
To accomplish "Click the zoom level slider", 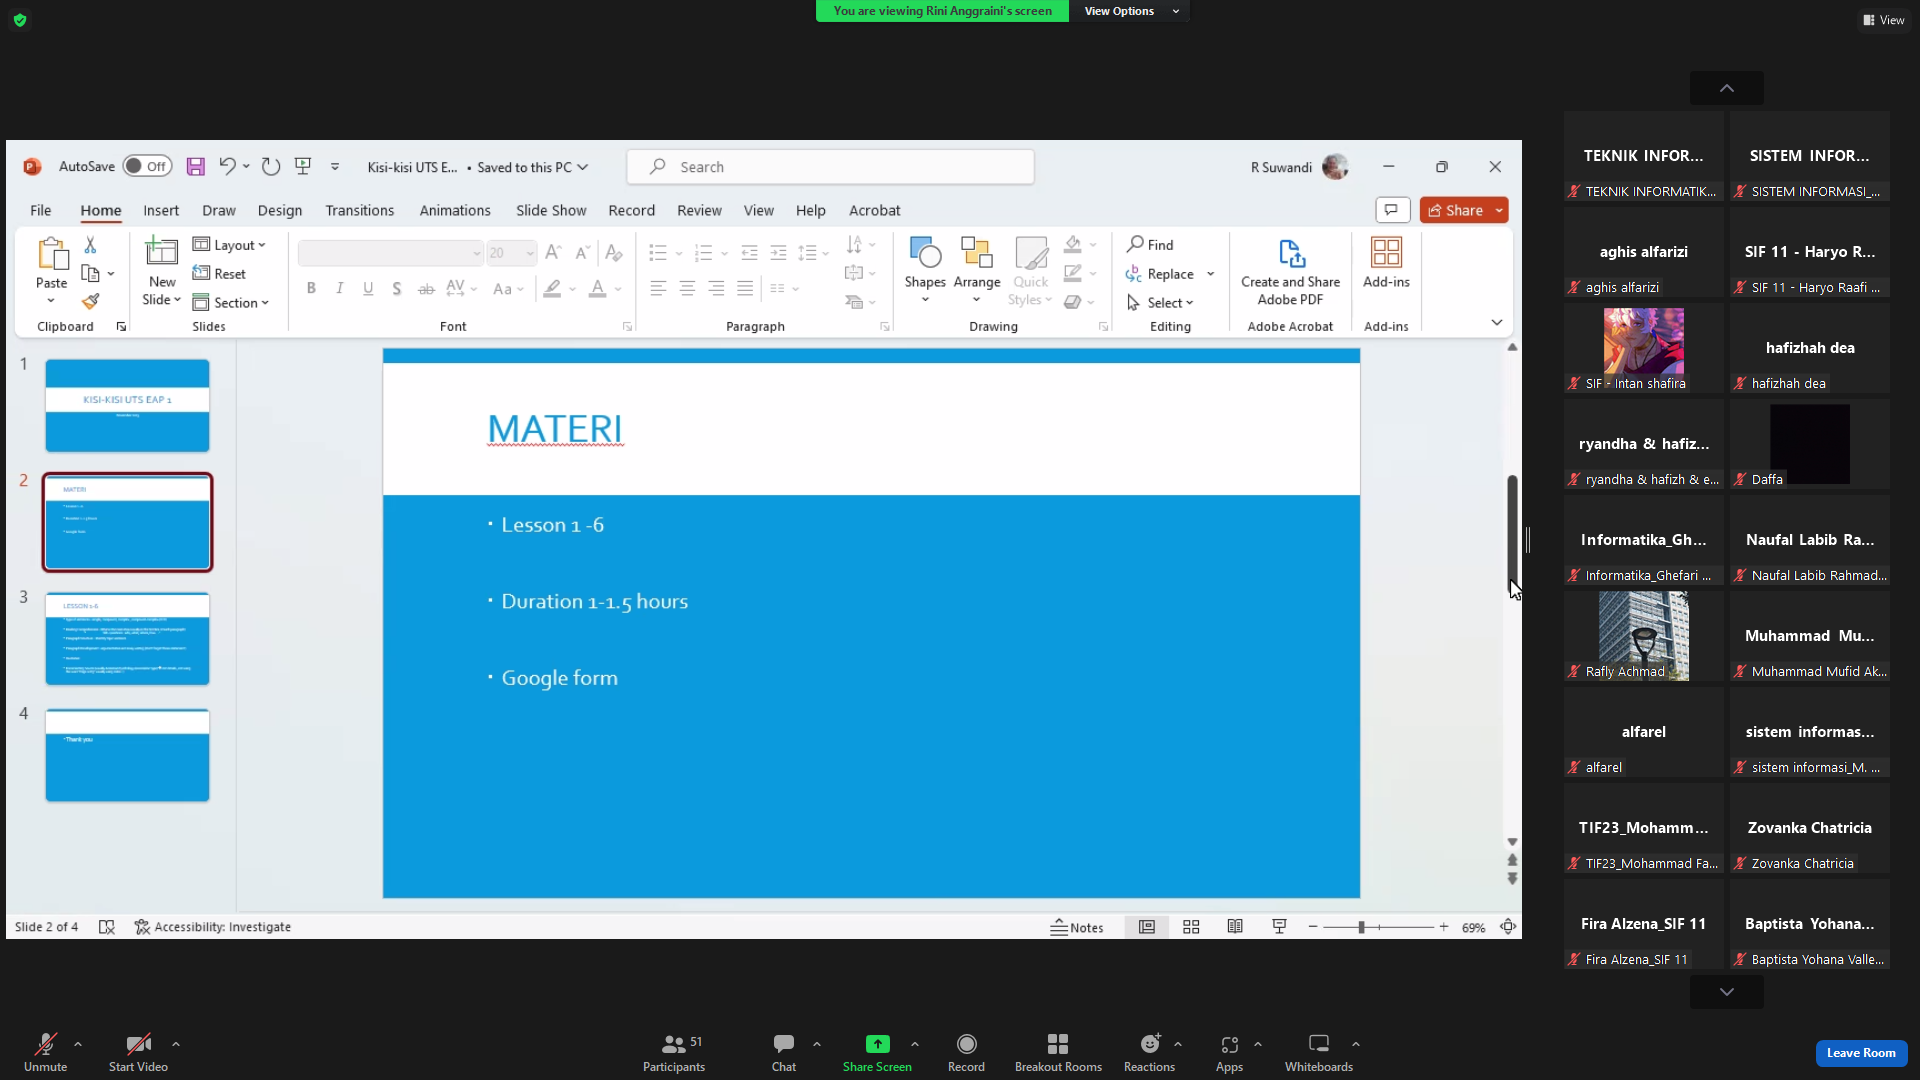I will click(1378, 927).
